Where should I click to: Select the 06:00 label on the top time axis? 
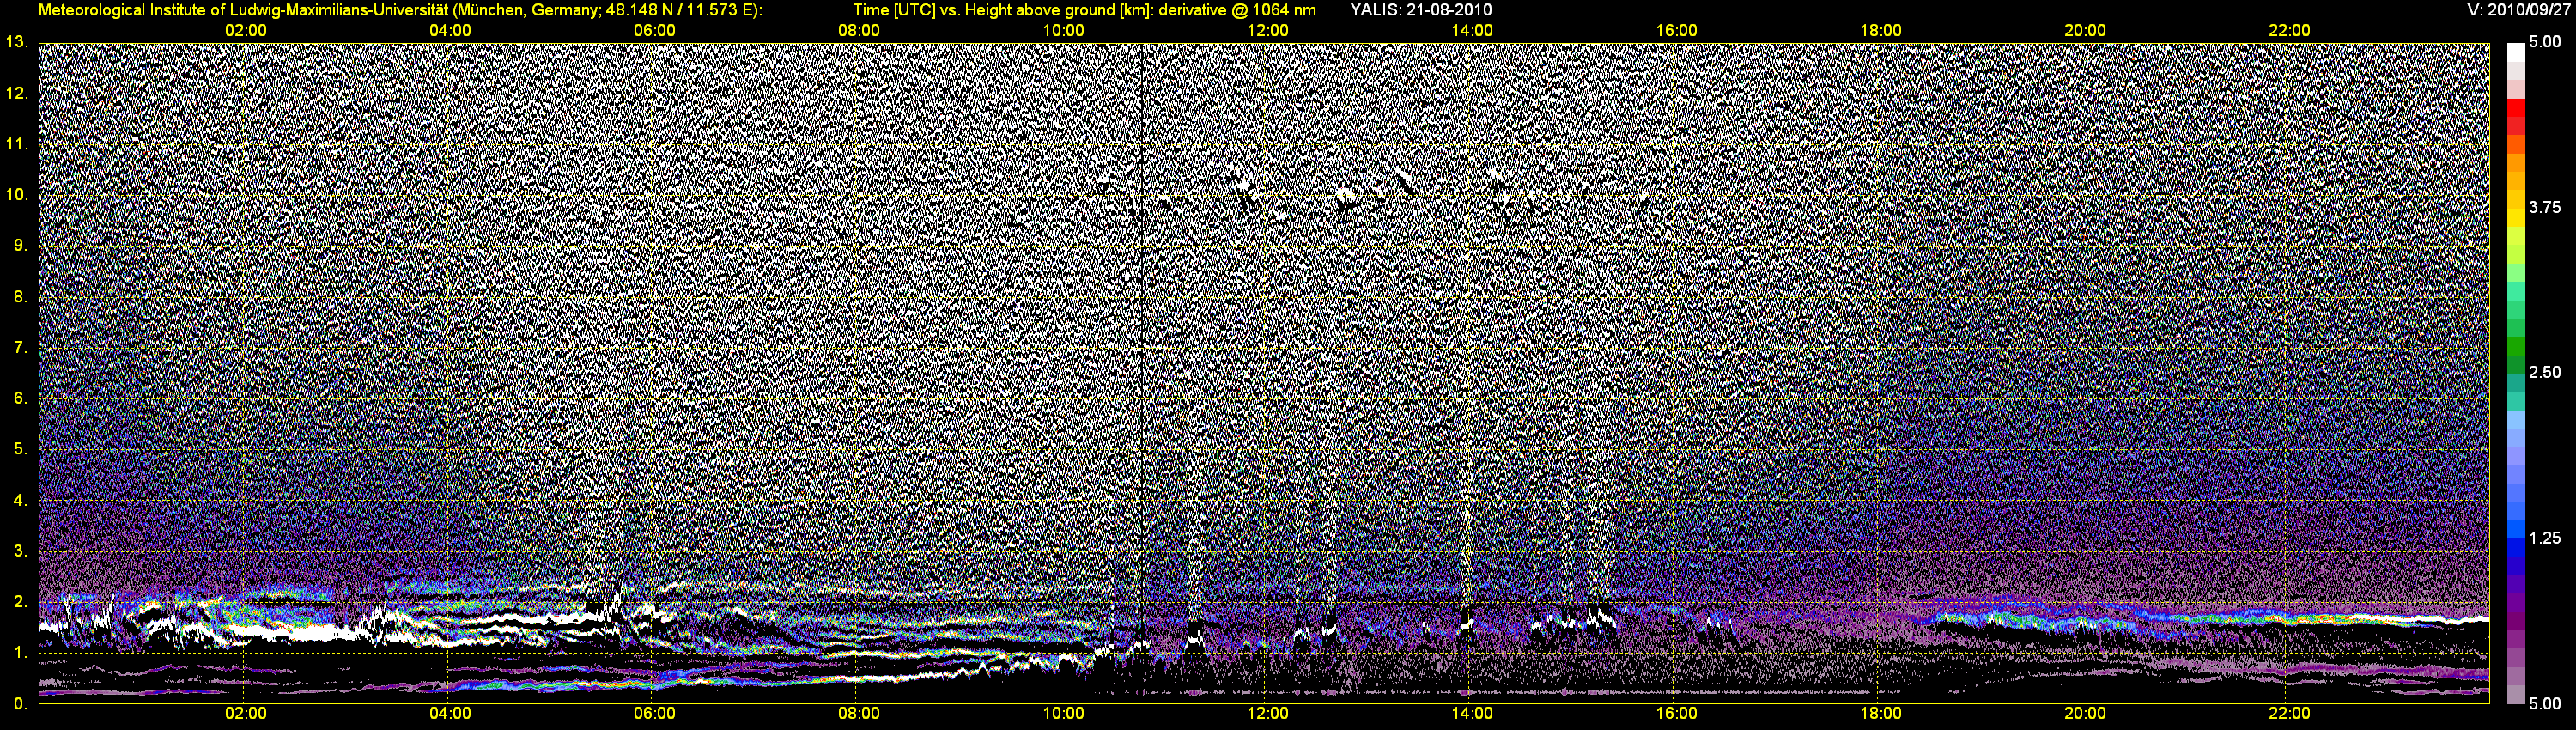[654, 31]
